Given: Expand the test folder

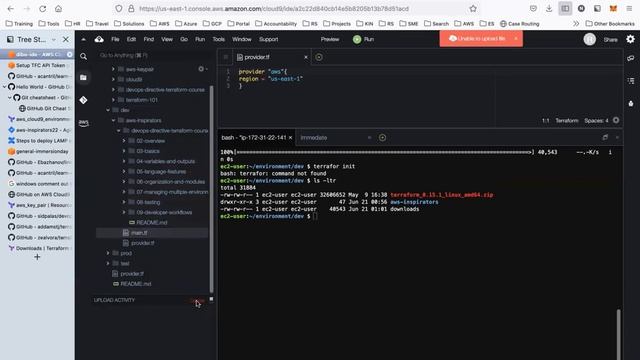Looking at the screenshot, I should [x=108, y=263].
